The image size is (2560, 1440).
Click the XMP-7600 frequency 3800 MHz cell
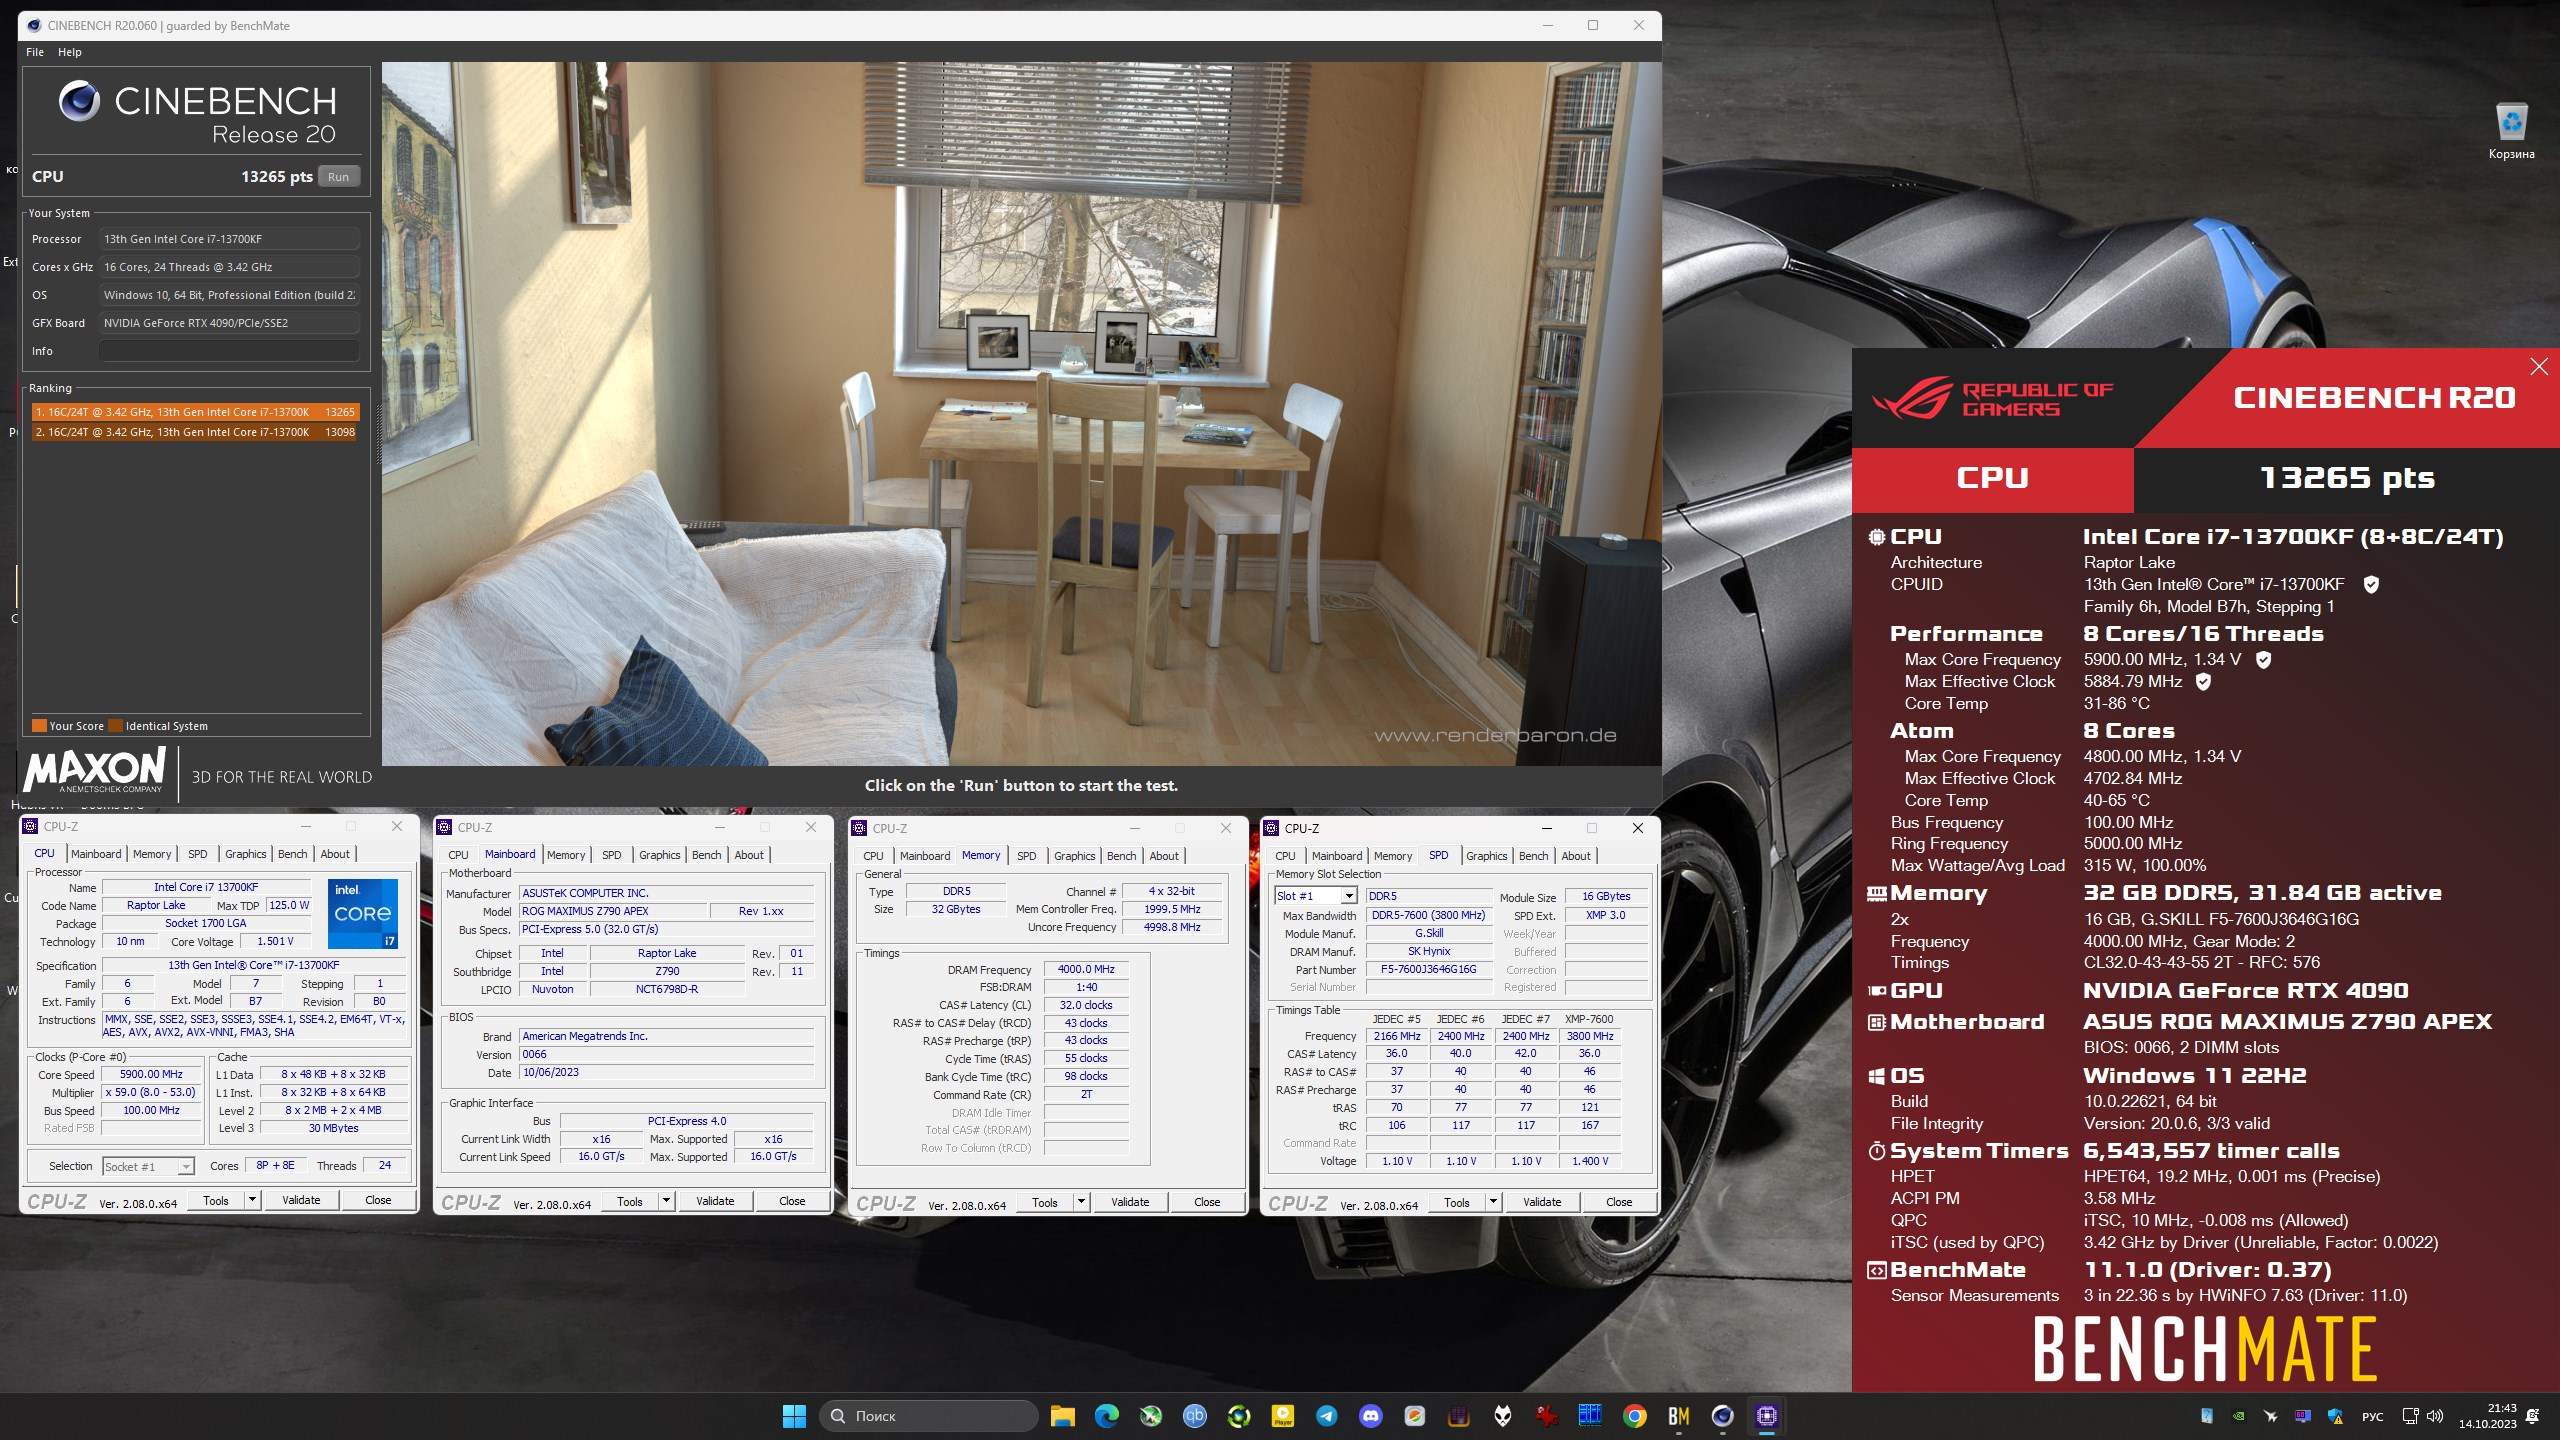tap(1589, 1036)
